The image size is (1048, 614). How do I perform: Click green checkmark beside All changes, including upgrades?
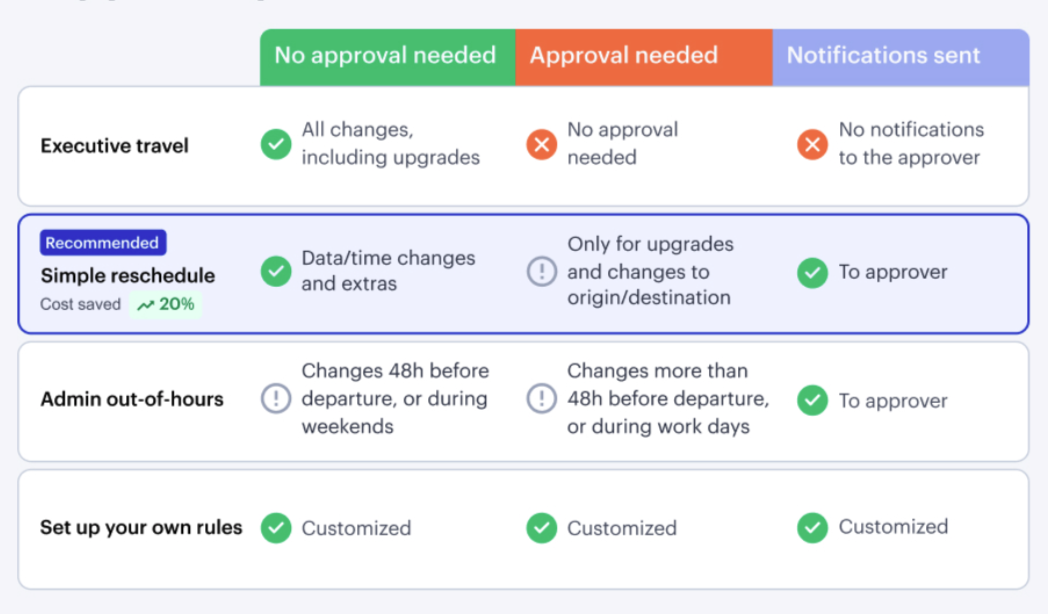point(276,144)
